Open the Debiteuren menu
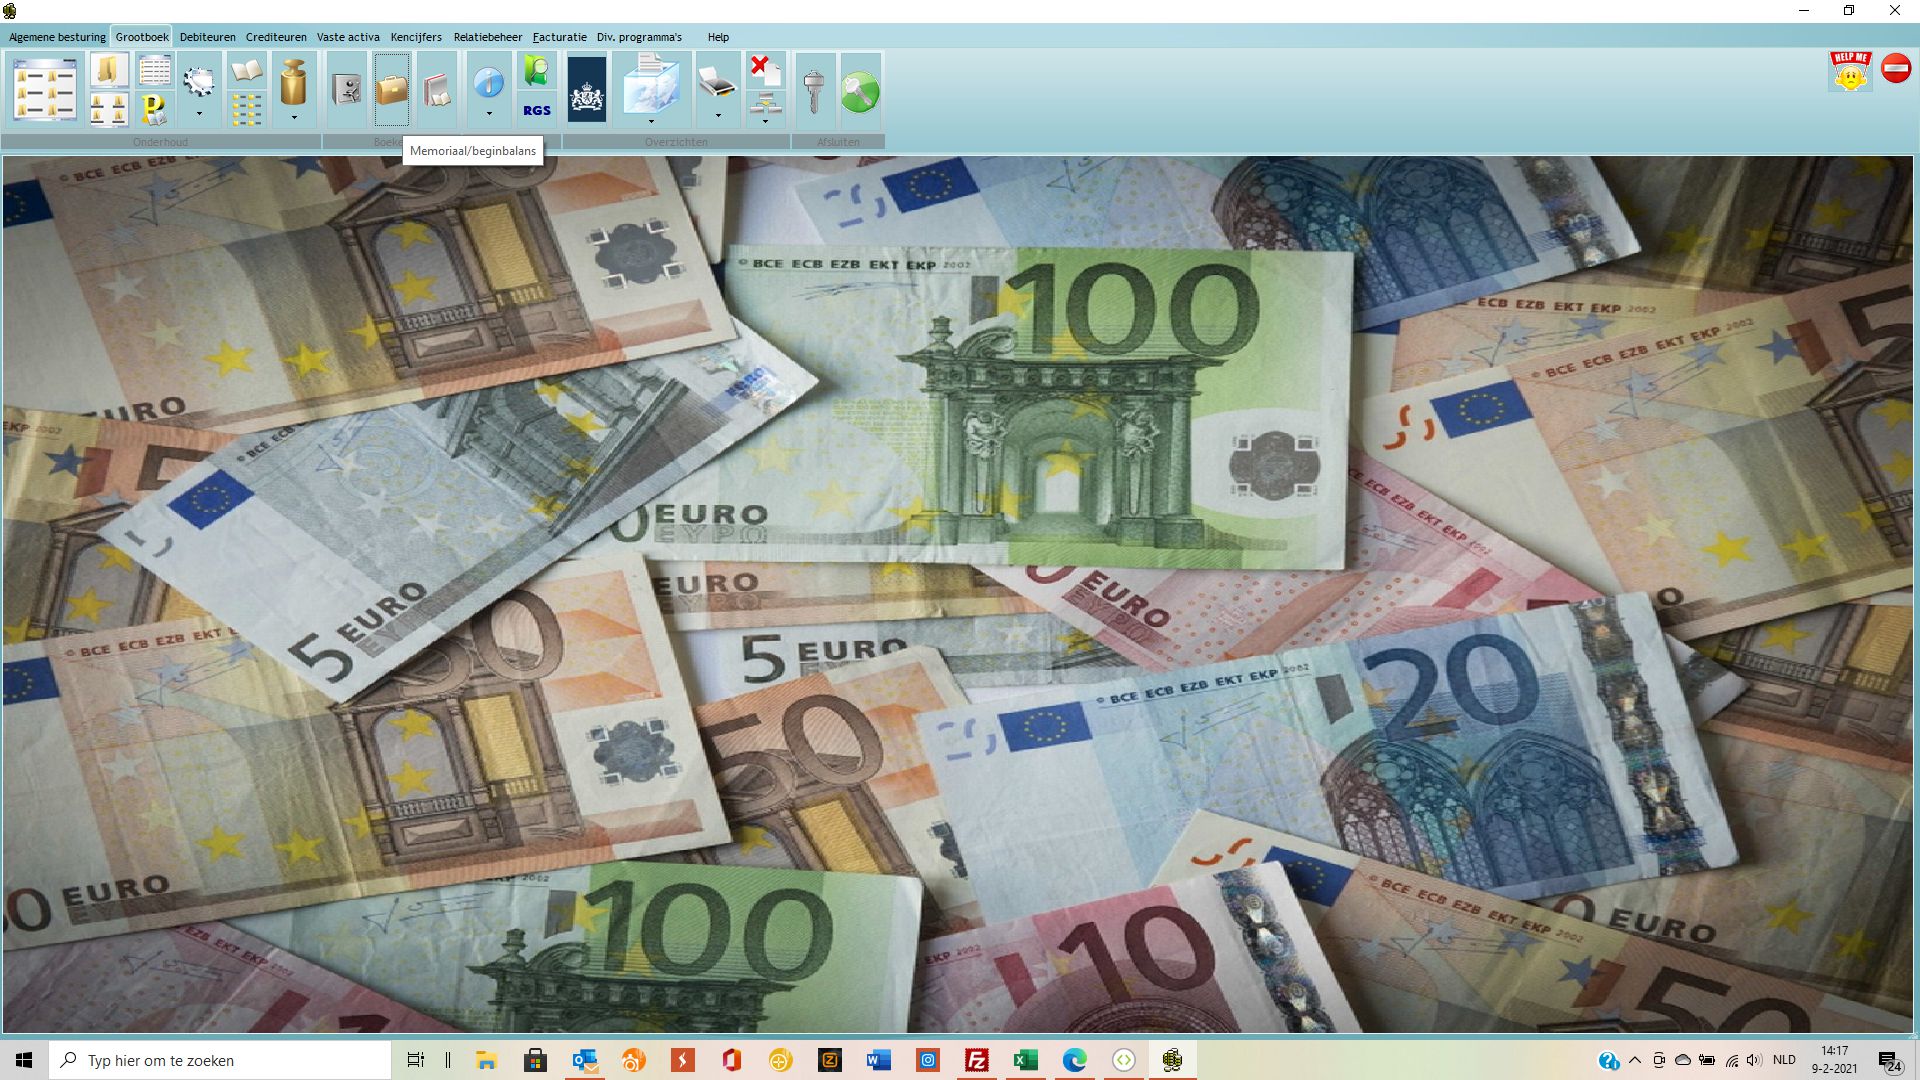1920x1080 pixels. point(208,37)
